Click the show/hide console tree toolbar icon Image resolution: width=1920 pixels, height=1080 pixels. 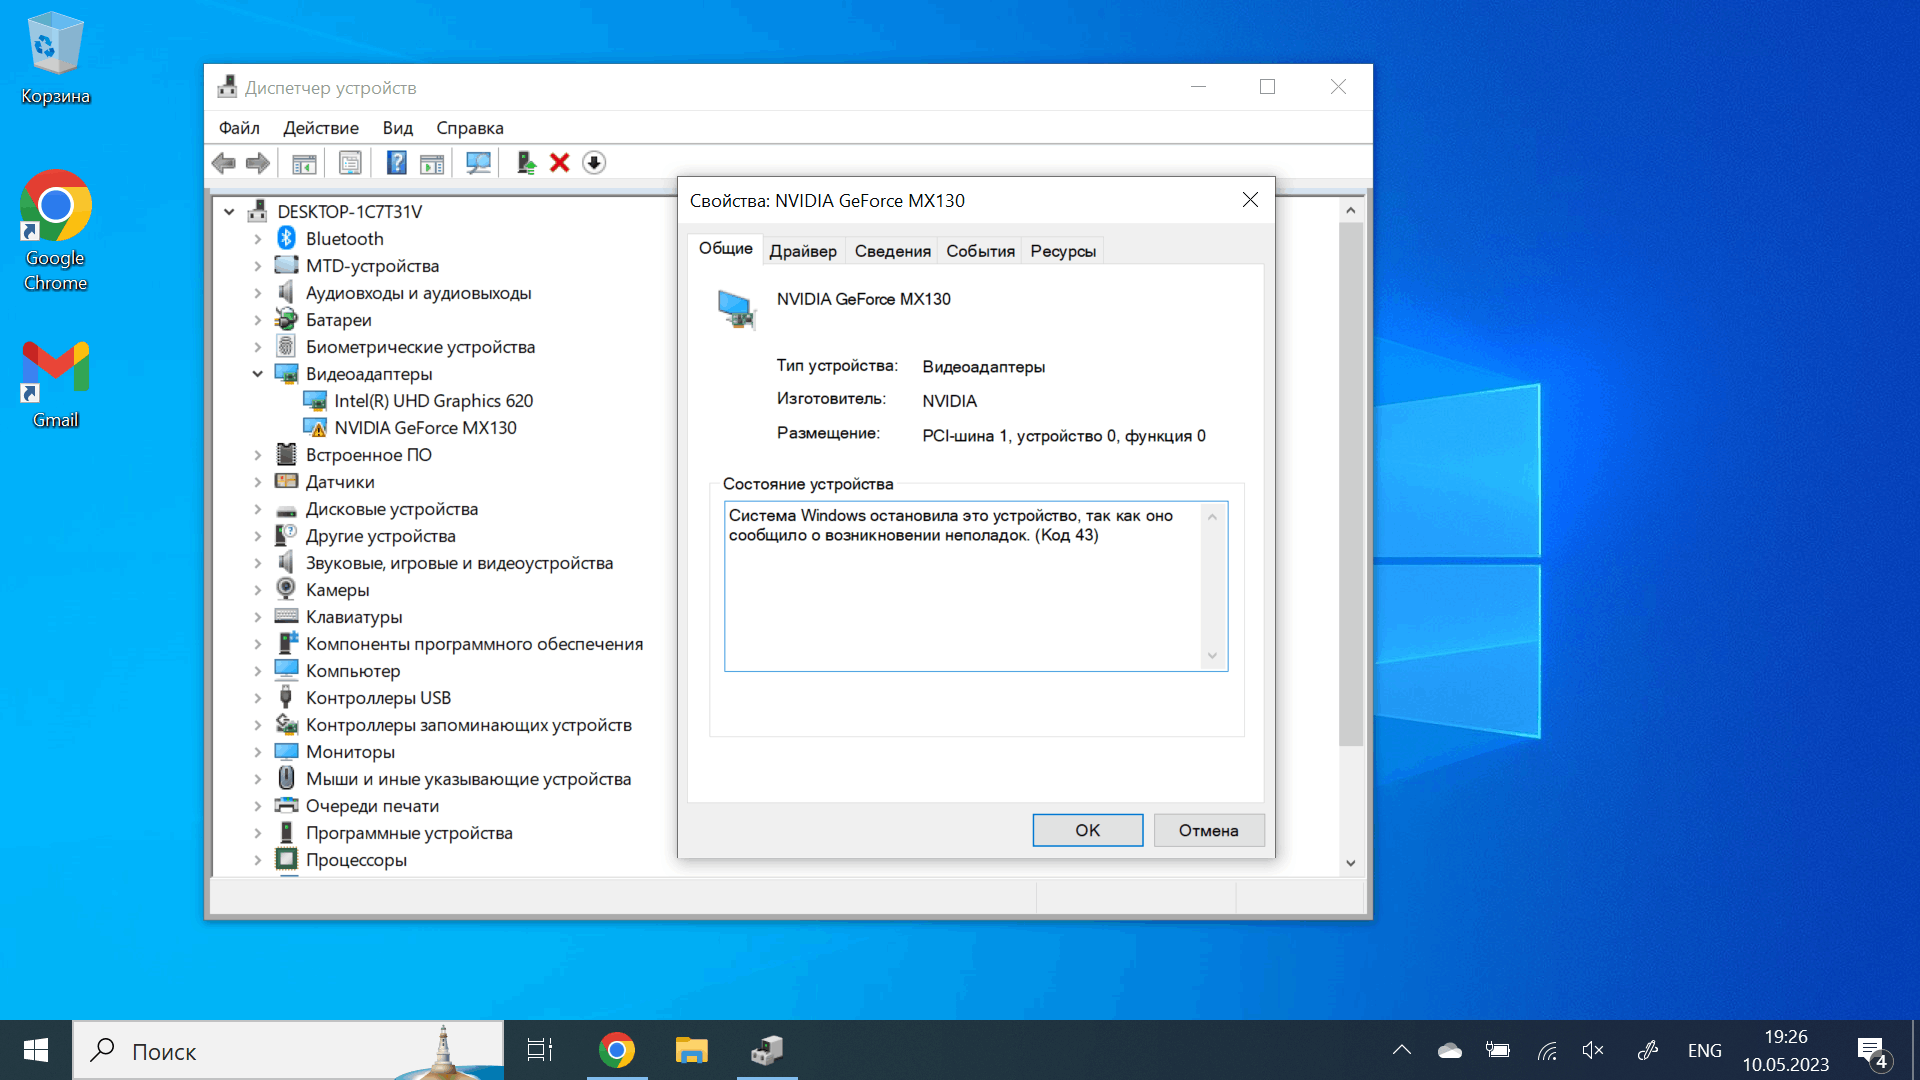click(x=304, y=163)
